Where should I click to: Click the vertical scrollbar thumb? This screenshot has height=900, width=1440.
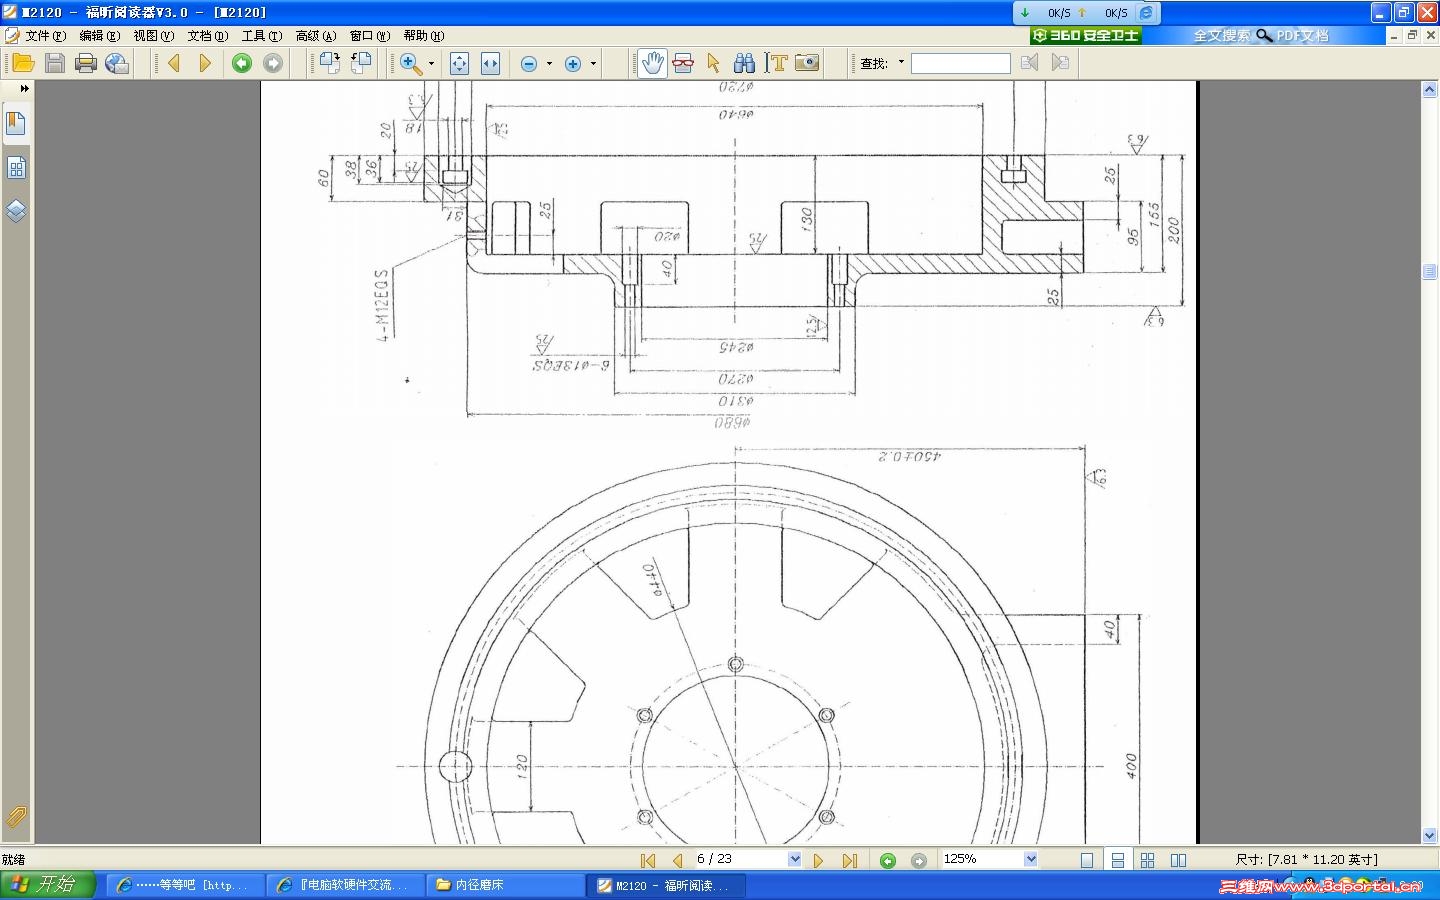[x=1429, y=272]
